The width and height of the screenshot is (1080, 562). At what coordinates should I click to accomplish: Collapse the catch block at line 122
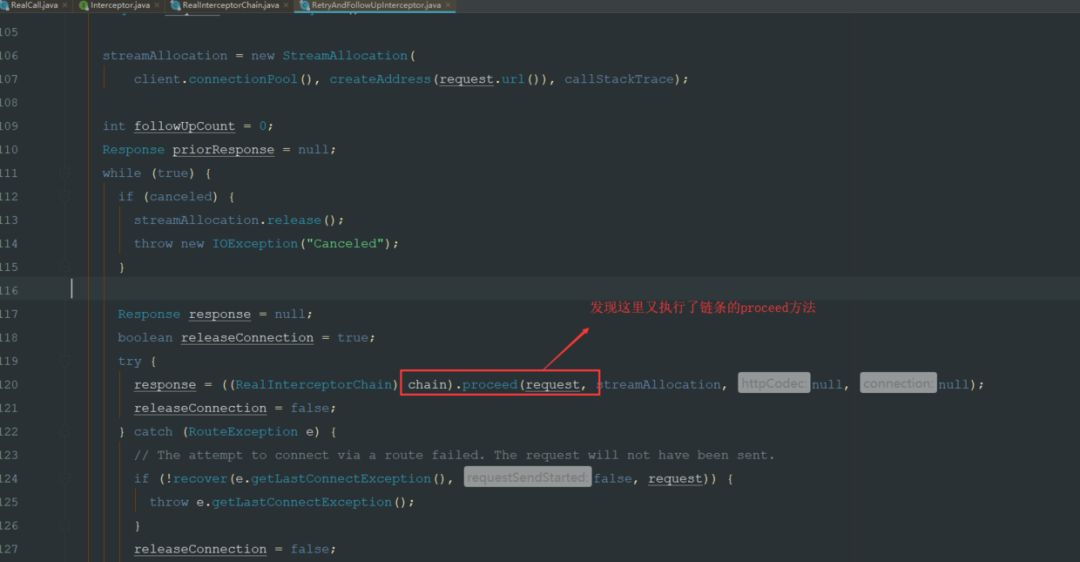(x=67, y=431)
